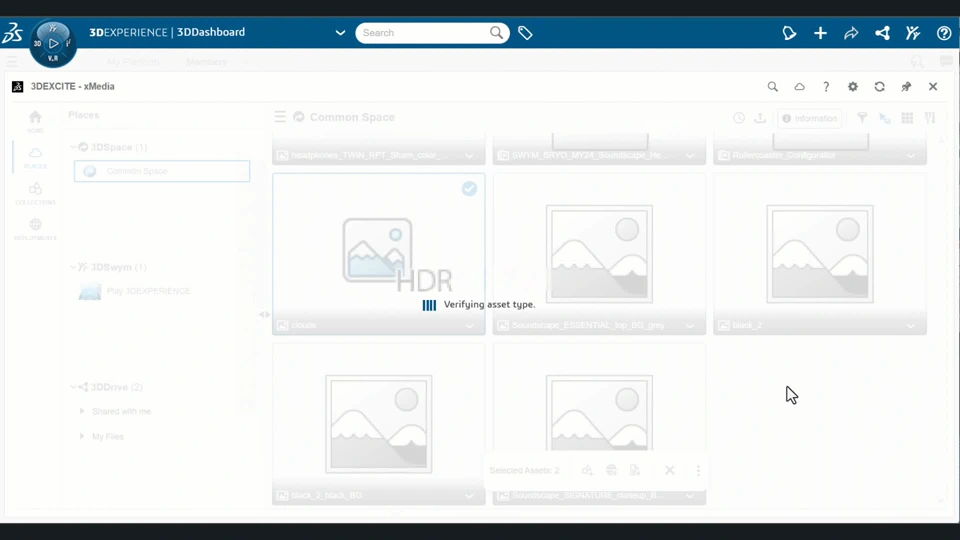Open Places in xMedia sidebar
Screen dimensions: 960x540
pos(35,157)
